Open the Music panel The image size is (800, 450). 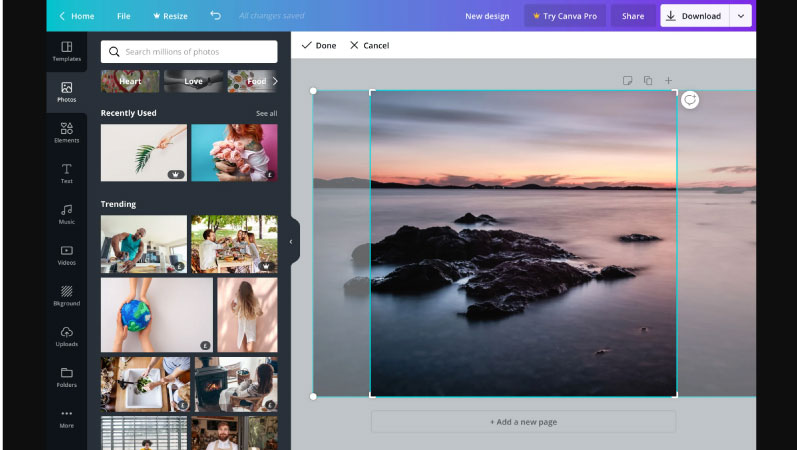pyautogui.click(x=66, y=214)
